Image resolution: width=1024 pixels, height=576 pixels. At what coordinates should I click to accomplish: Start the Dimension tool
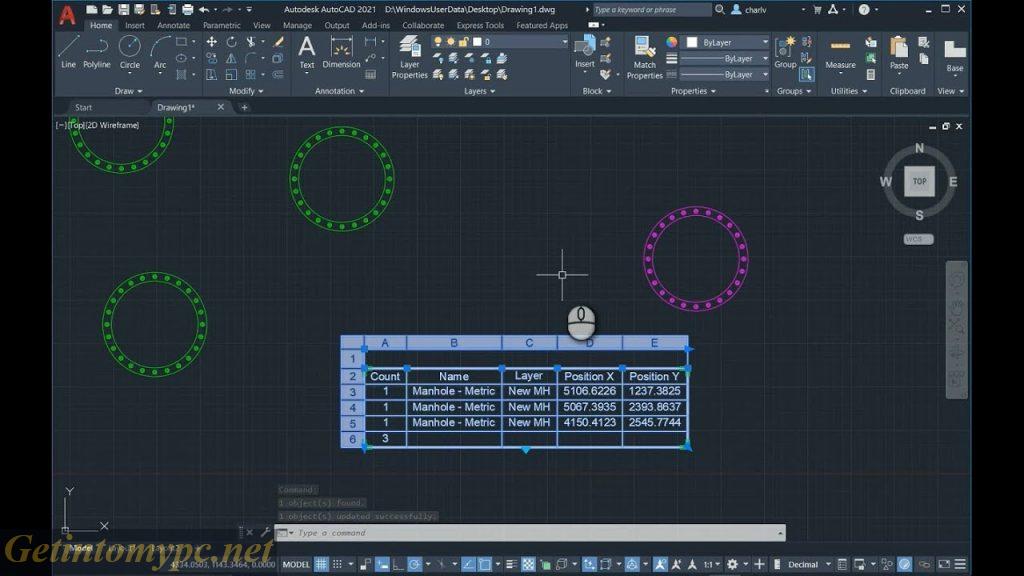(341, 51)
